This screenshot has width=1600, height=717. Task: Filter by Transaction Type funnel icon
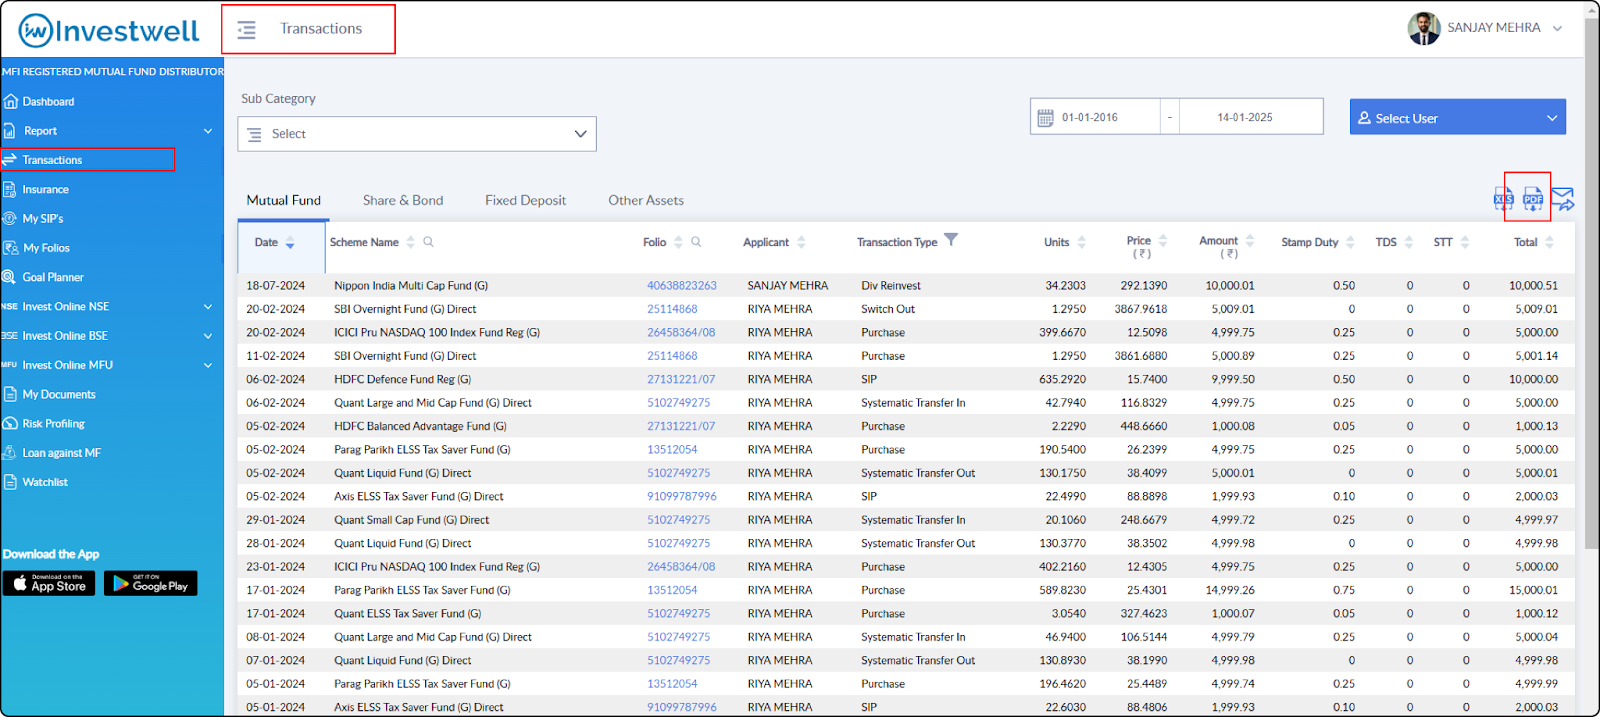pyautogui.click(x=951, y=240)
